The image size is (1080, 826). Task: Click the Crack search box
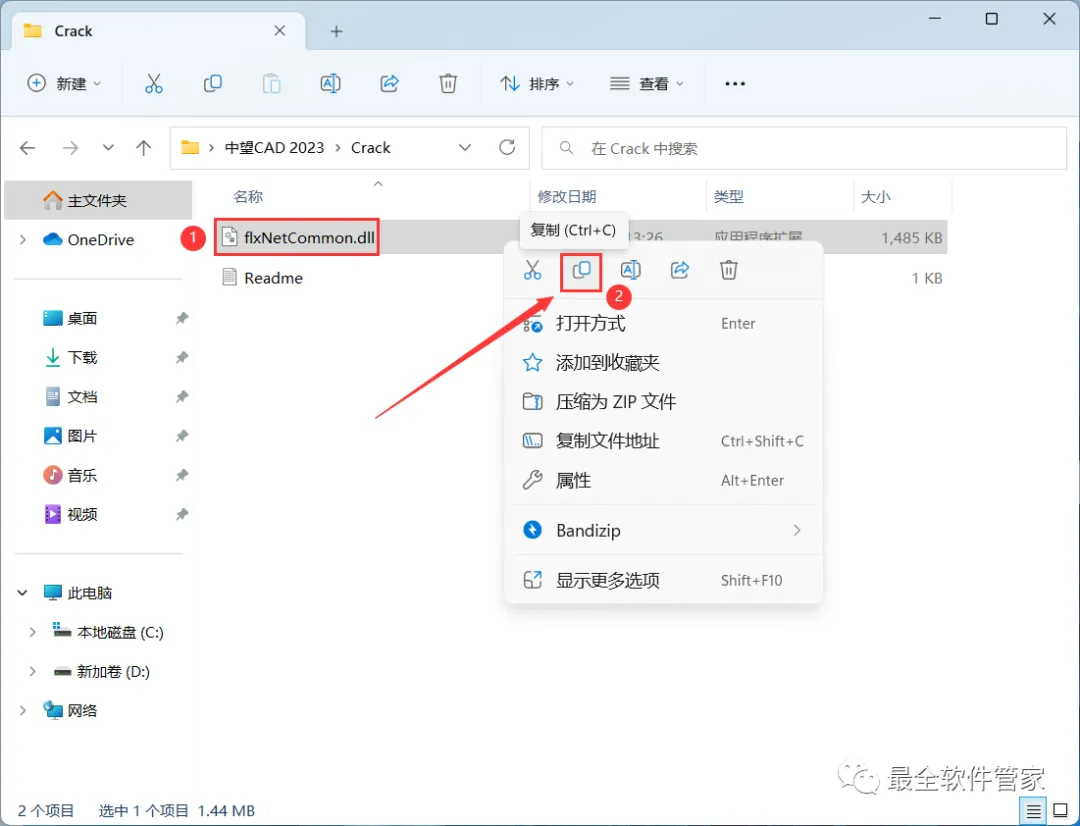click(x=804, y=148)
